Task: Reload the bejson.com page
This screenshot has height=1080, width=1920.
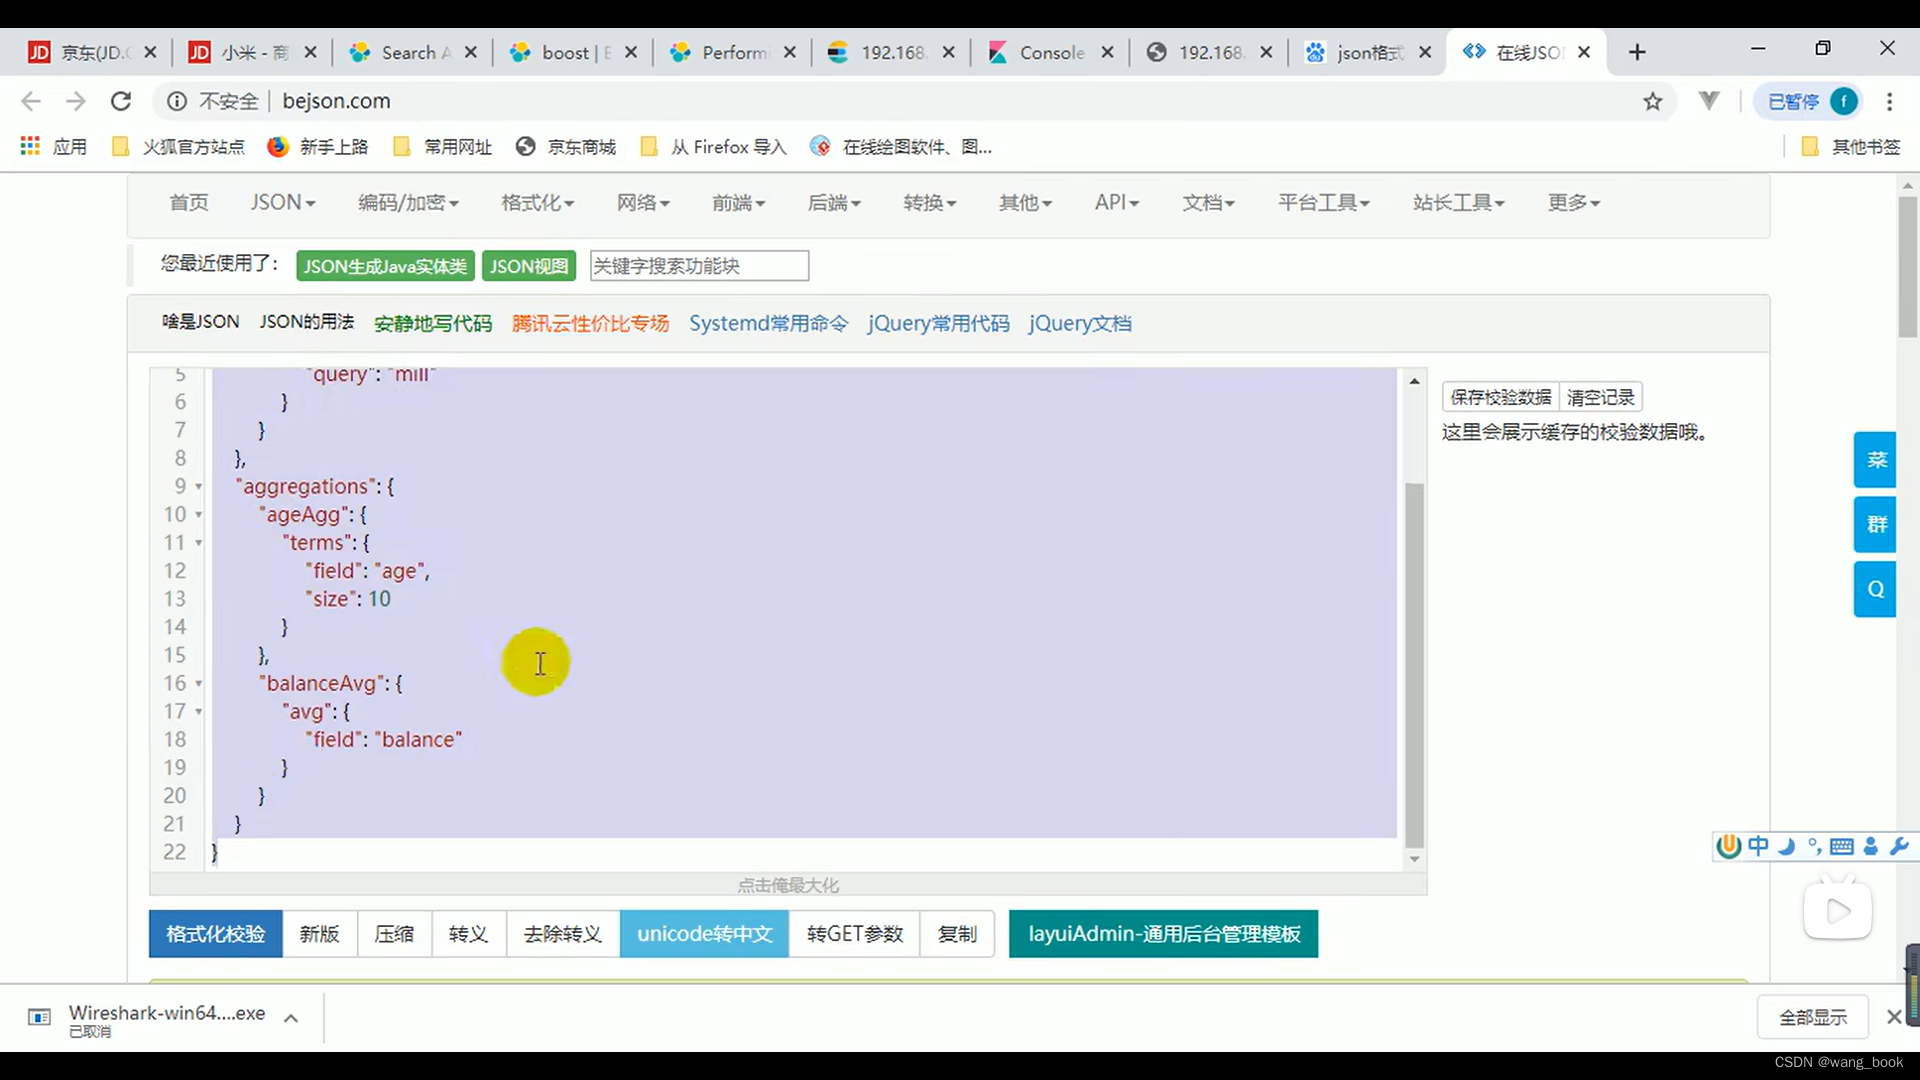Action: (x=121, y=101)
